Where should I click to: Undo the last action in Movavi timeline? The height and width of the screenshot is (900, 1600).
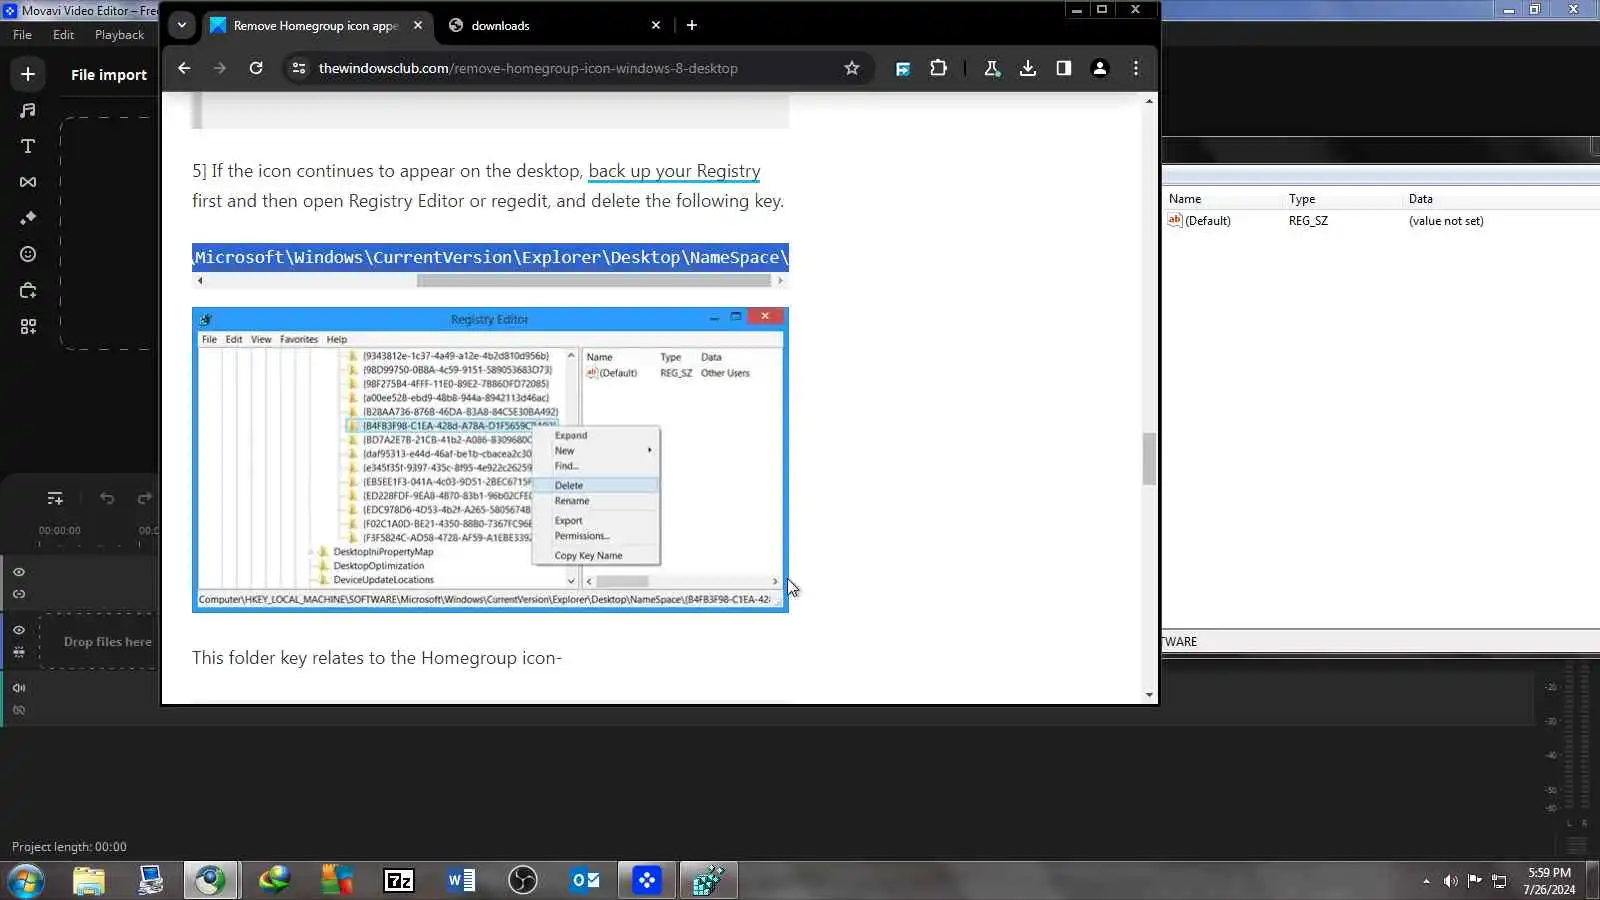[107, 498]
